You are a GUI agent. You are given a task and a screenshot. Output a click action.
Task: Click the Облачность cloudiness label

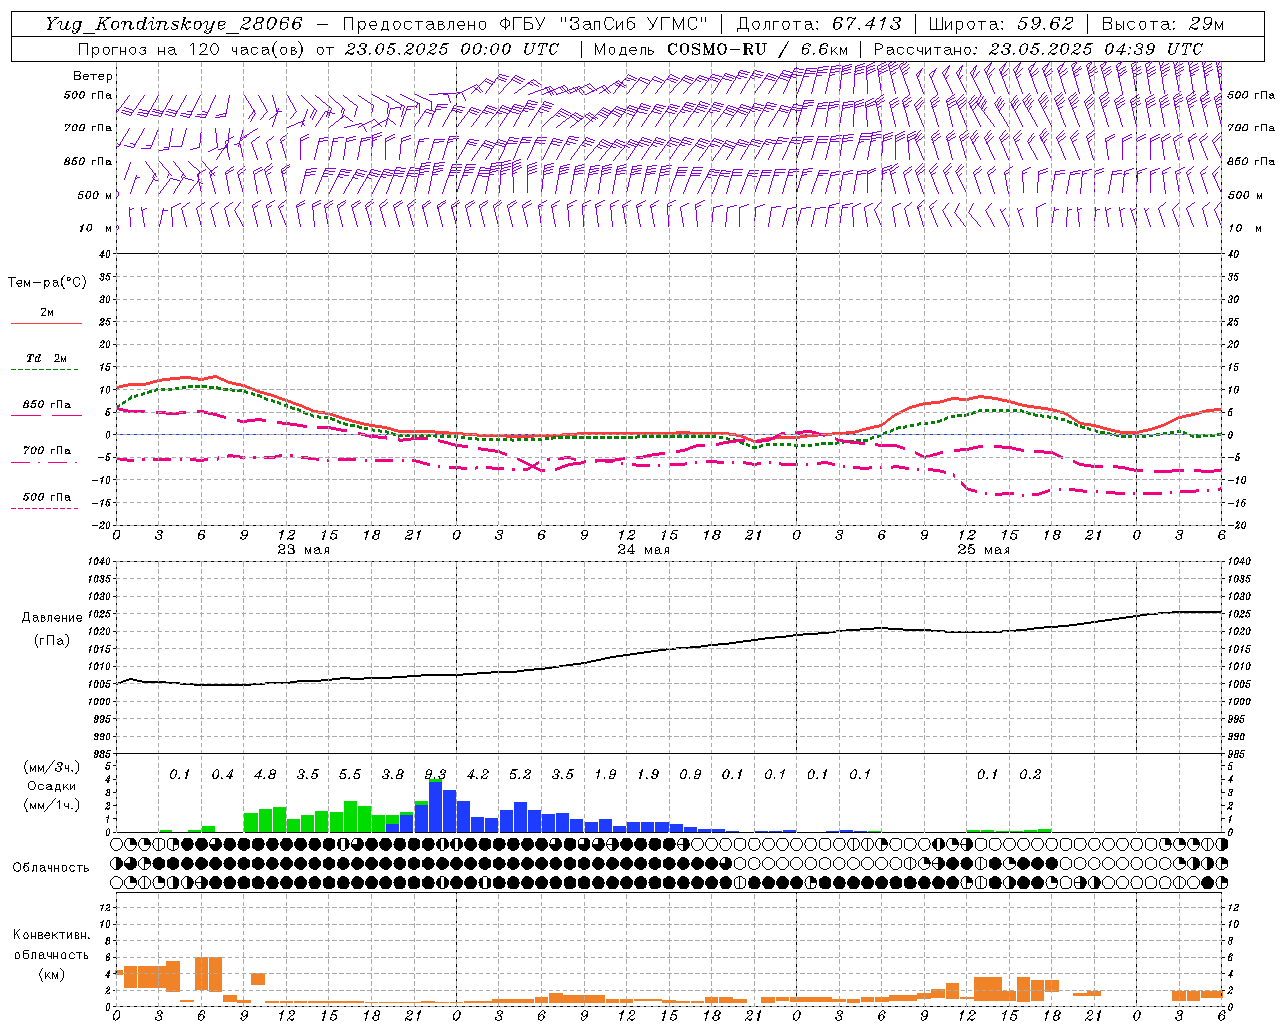(51, 867)
